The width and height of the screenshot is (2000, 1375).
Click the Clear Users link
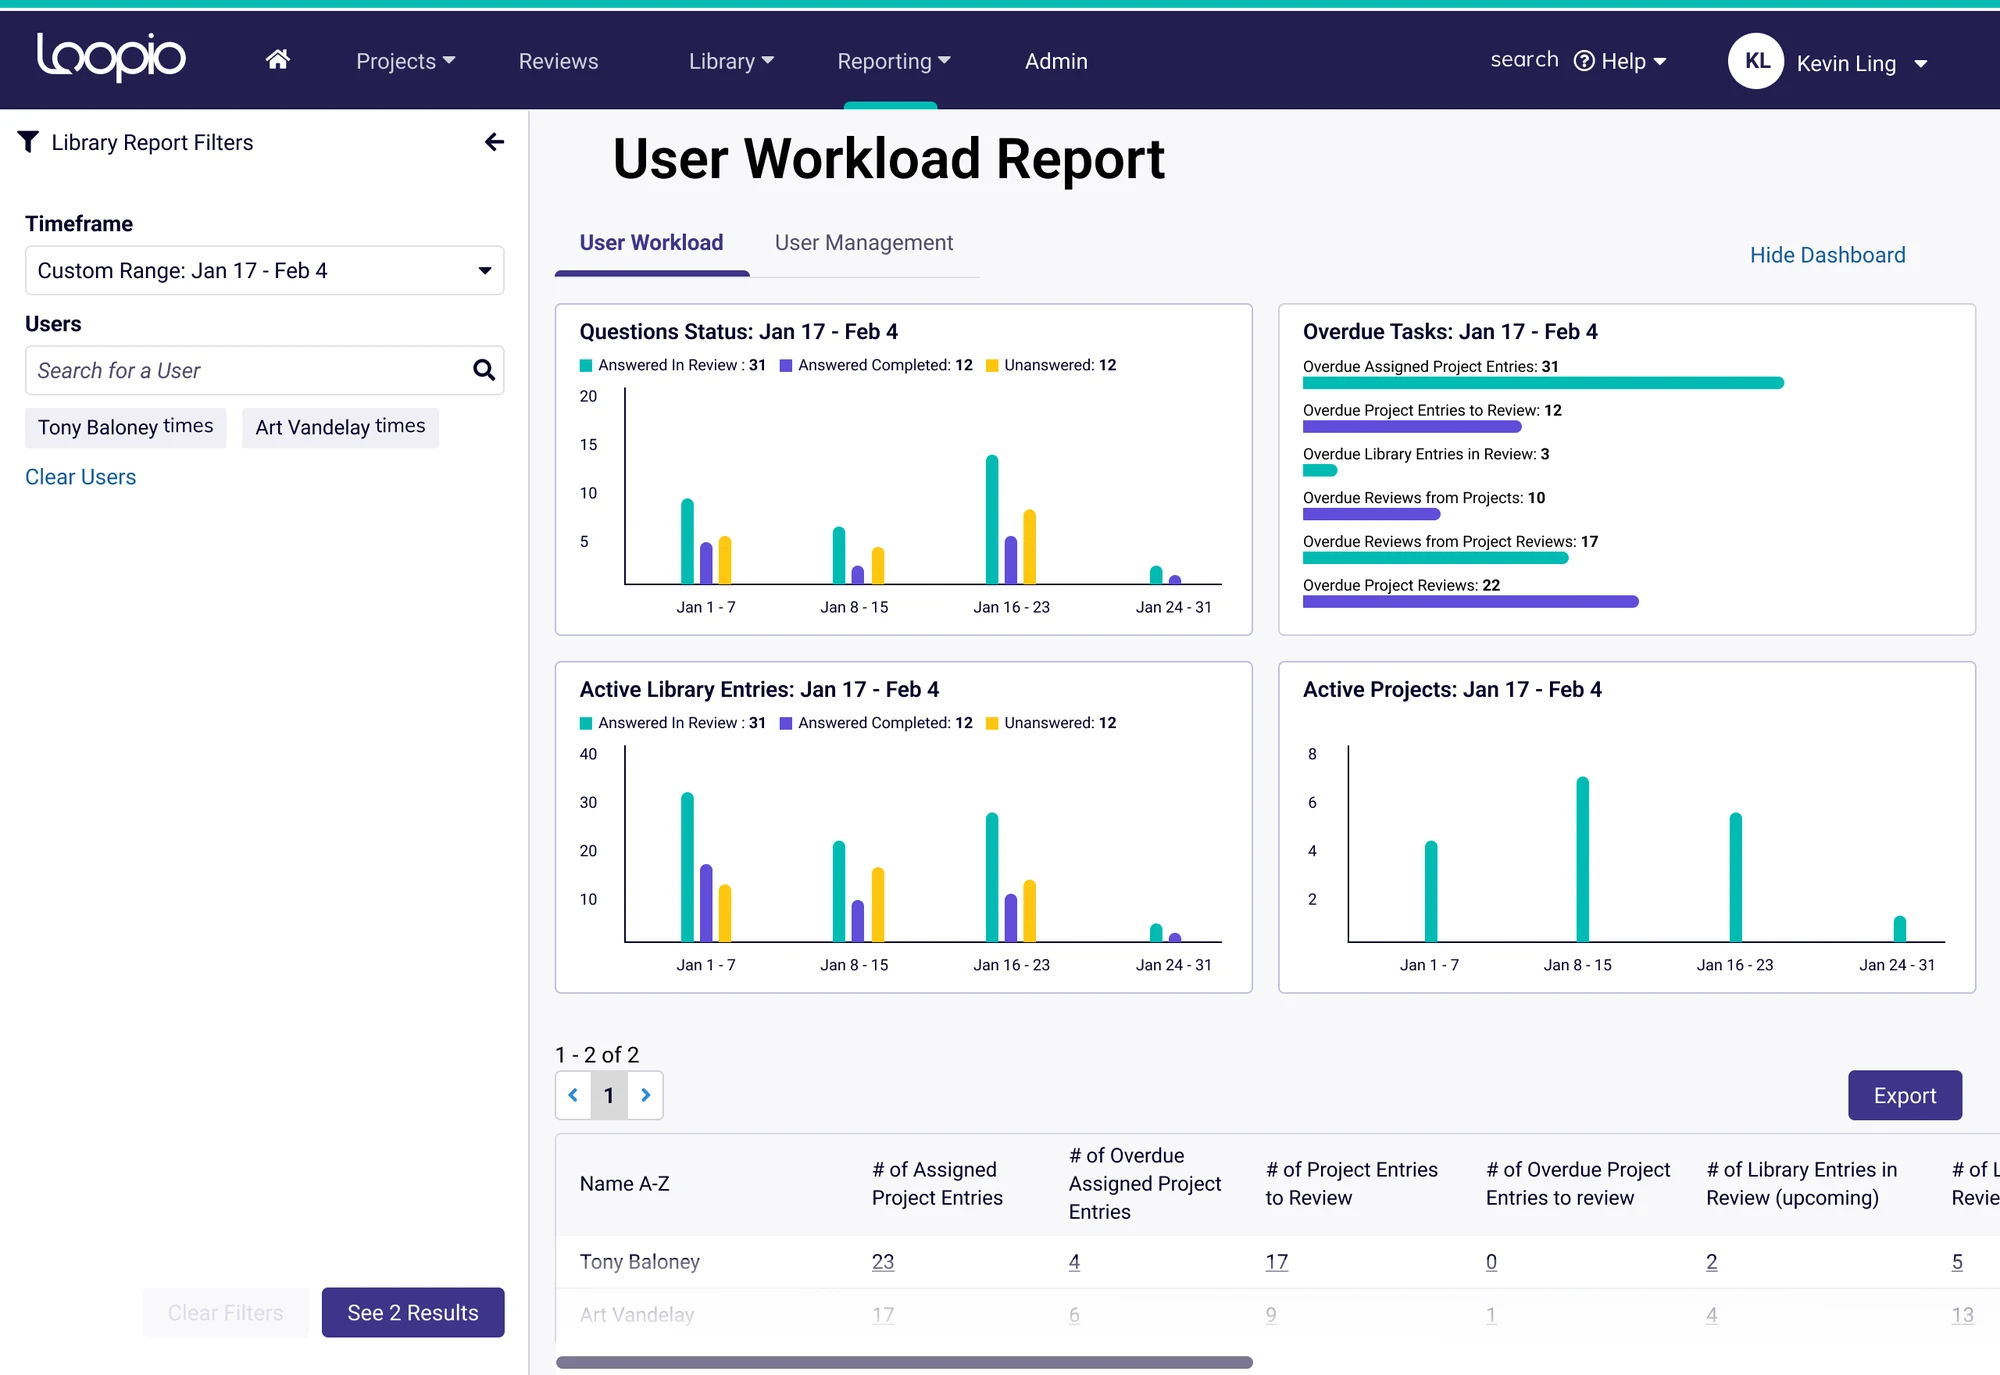[x=80, y=477]
